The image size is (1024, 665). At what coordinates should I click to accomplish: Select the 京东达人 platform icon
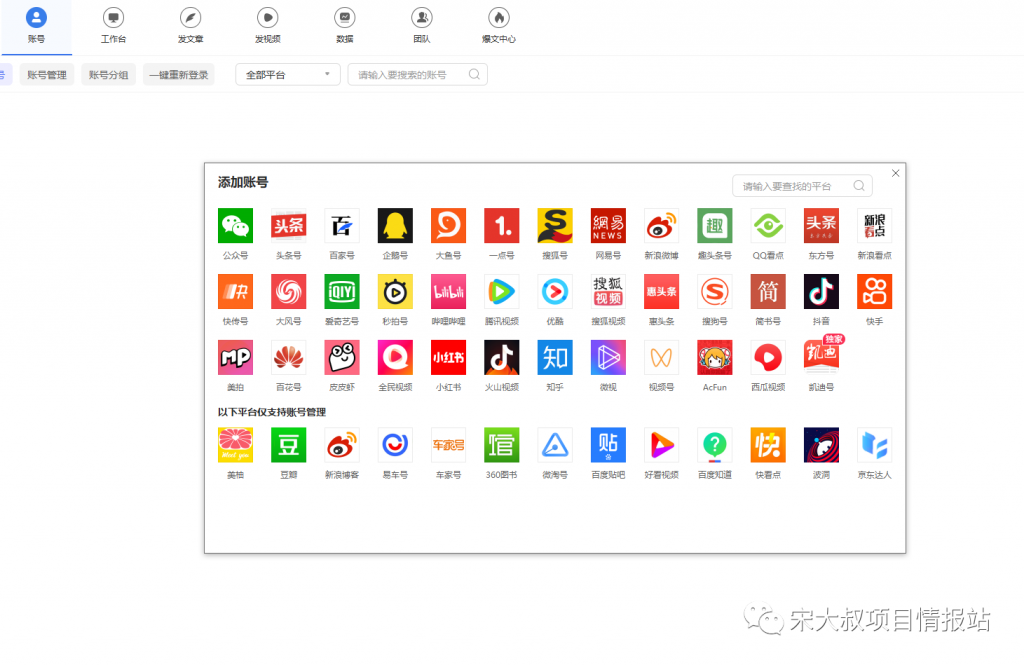point(874,446)
